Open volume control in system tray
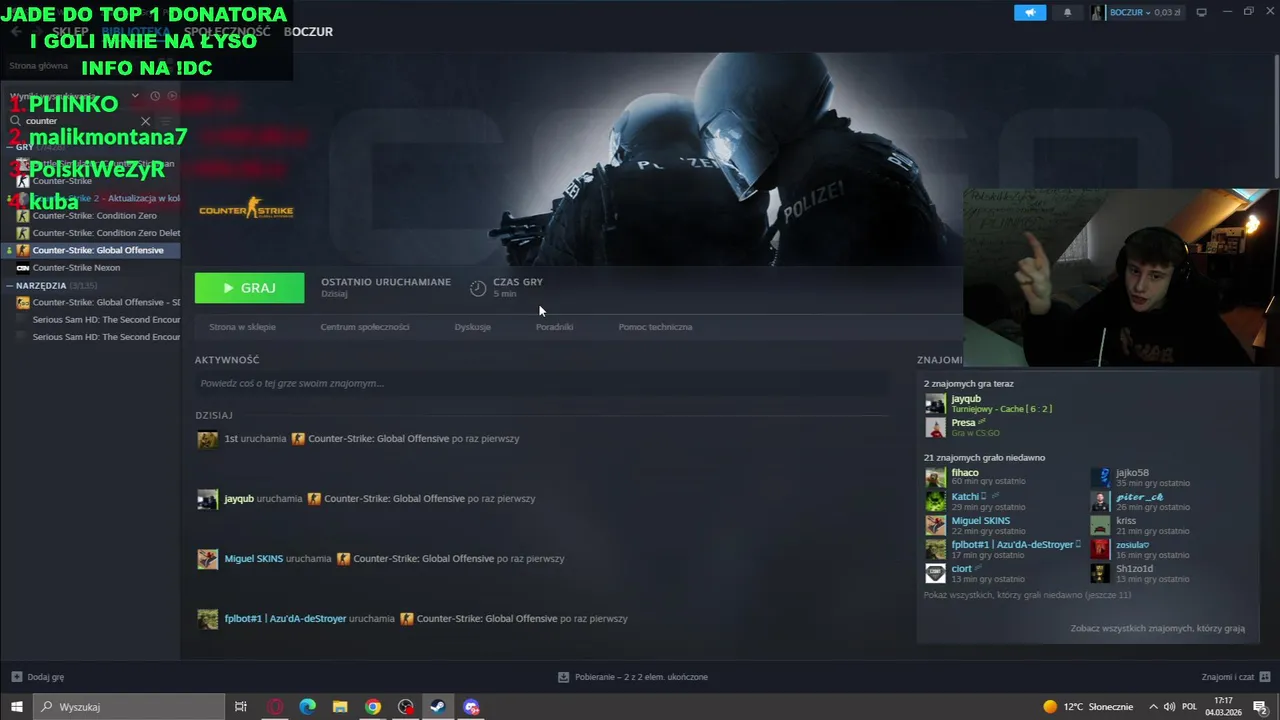Viewport: 1280px width, 720px height. [1171, 707]
